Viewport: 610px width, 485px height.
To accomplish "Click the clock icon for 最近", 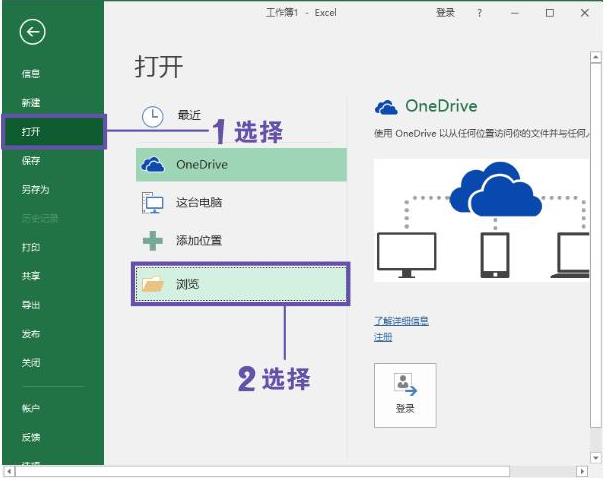I will [x=152, y=116].
